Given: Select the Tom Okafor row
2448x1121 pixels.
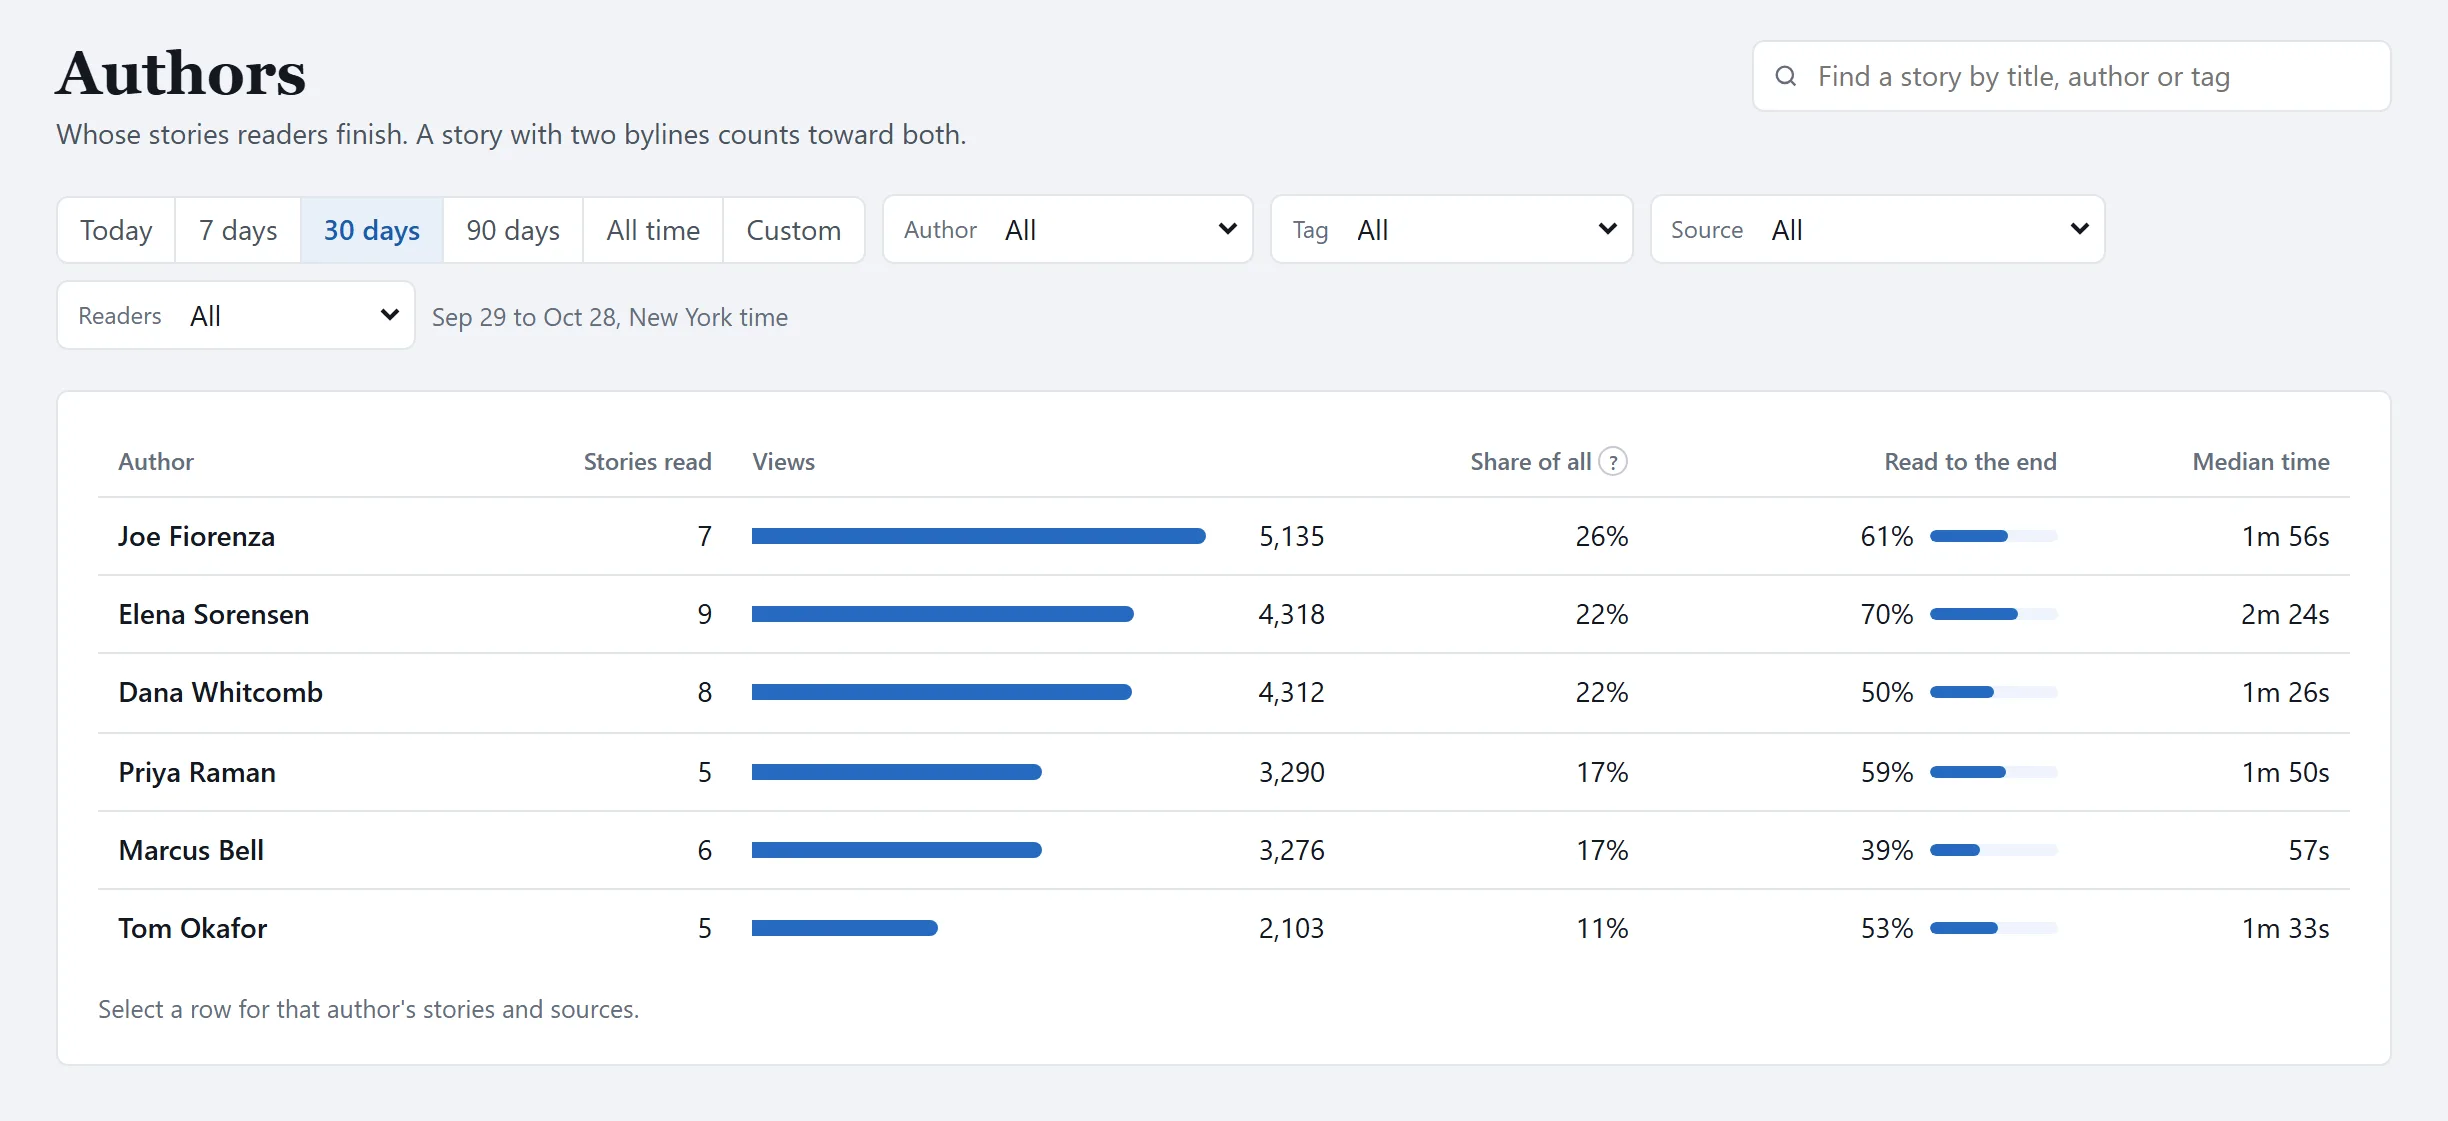Looking at the screenshot, I should point(1224,928).
